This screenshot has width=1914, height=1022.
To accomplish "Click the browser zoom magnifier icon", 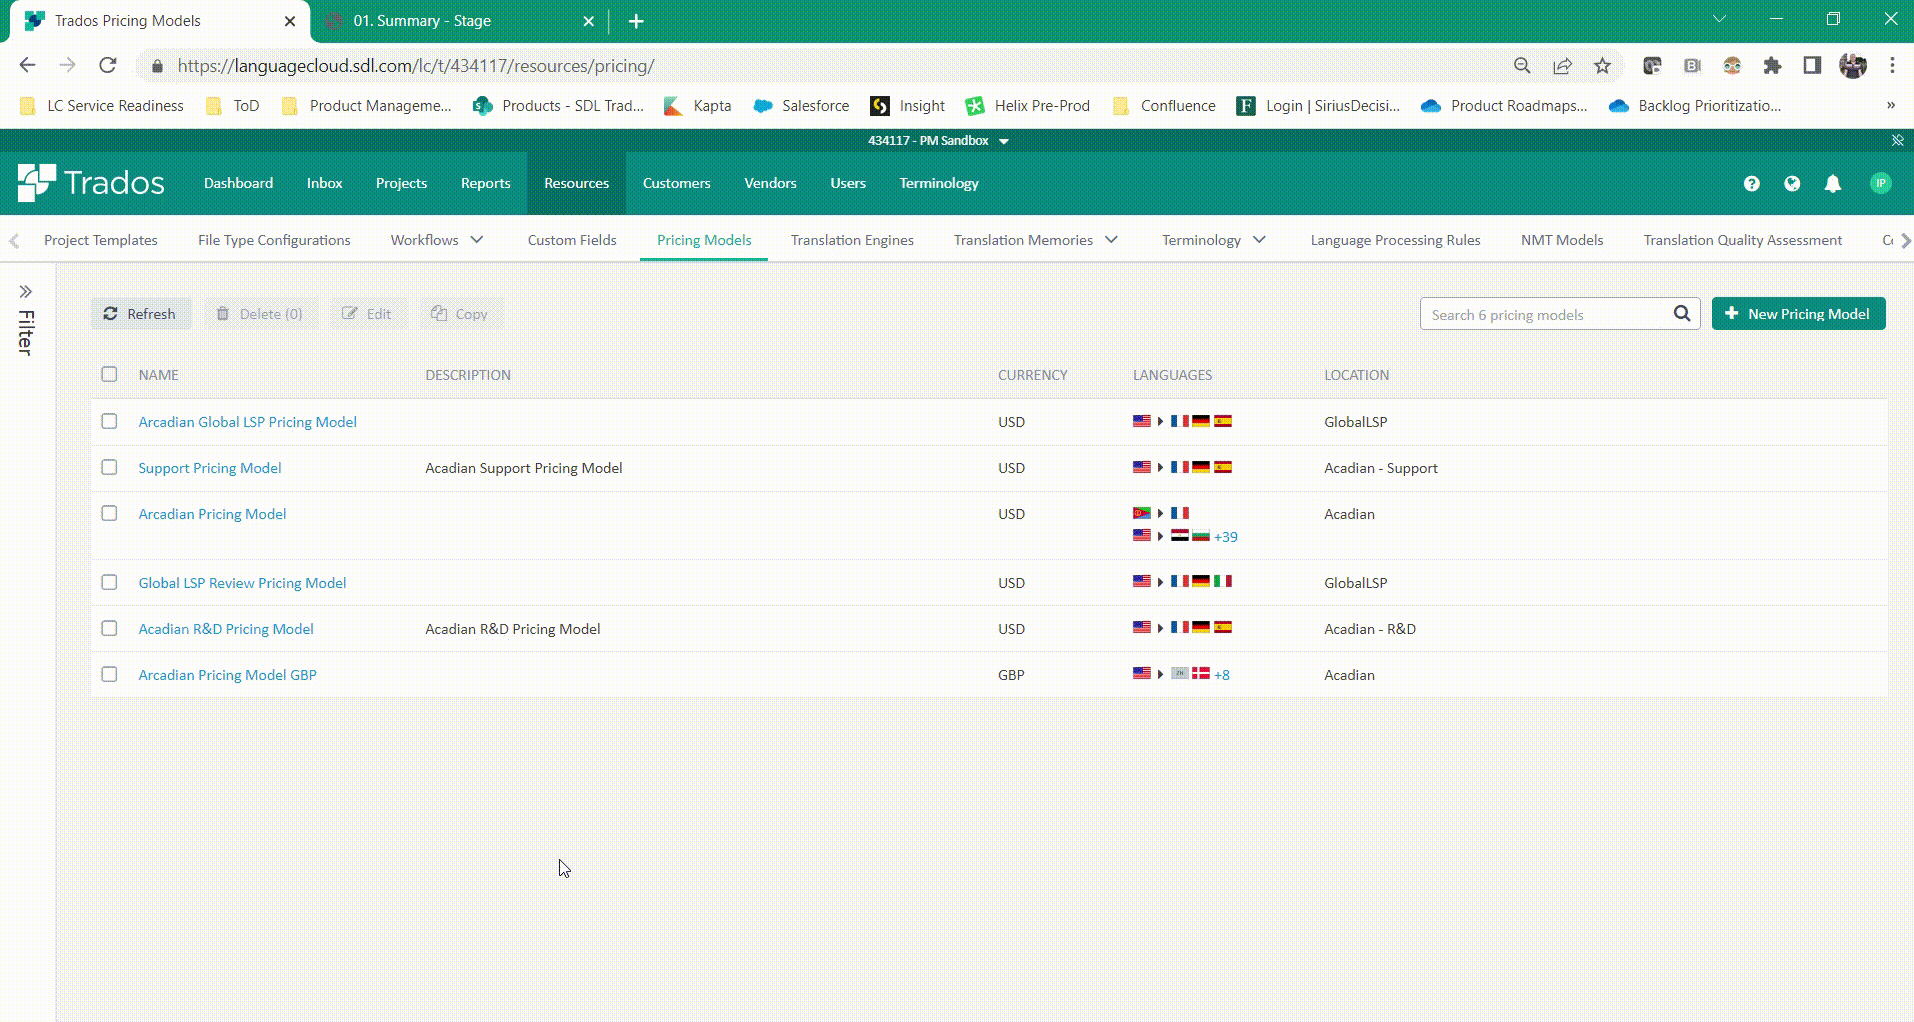I will click(1522, 66).
